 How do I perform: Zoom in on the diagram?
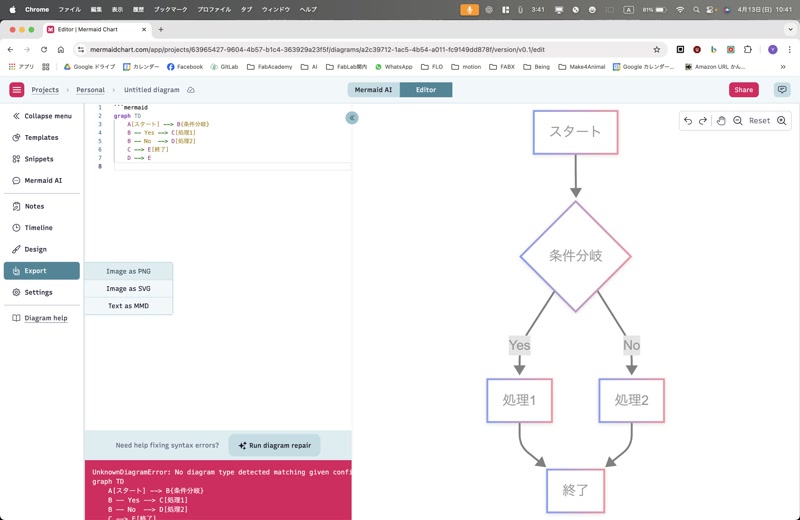coord(782,121)
